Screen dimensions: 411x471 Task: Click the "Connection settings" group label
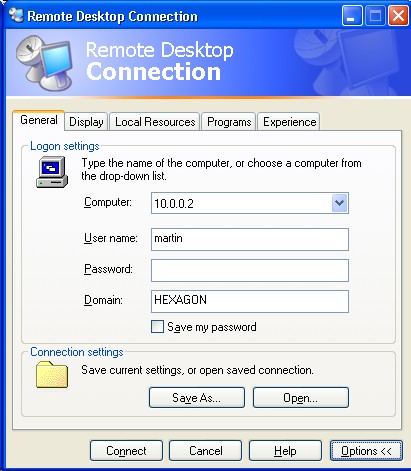pos(77,352)
